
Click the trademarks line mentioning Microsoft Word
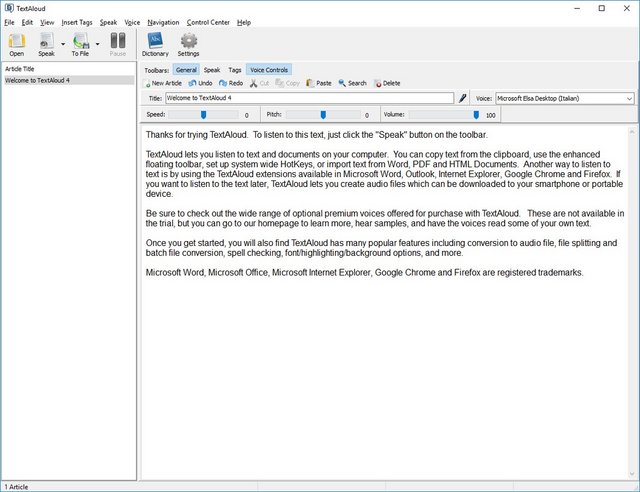pos(364,272)
